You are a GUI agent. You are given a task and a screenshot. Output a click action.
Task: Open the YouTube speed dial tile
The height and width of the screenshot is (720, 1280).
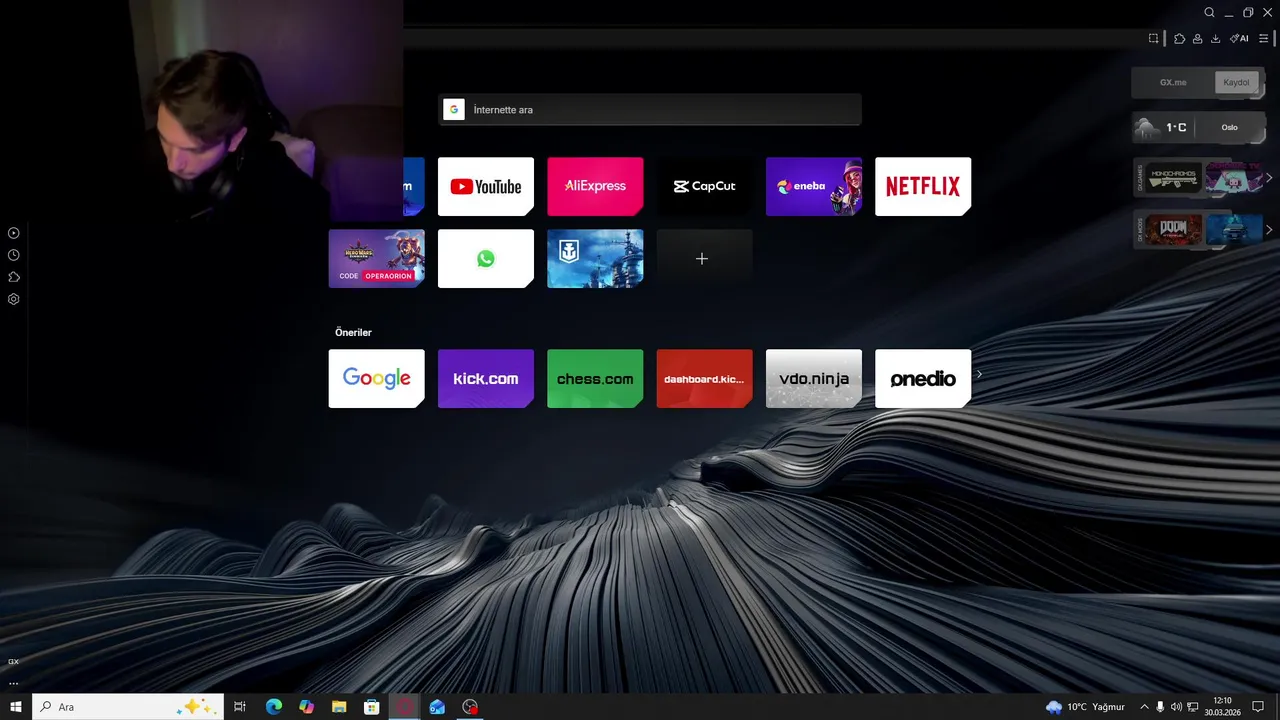click(485, 186)
